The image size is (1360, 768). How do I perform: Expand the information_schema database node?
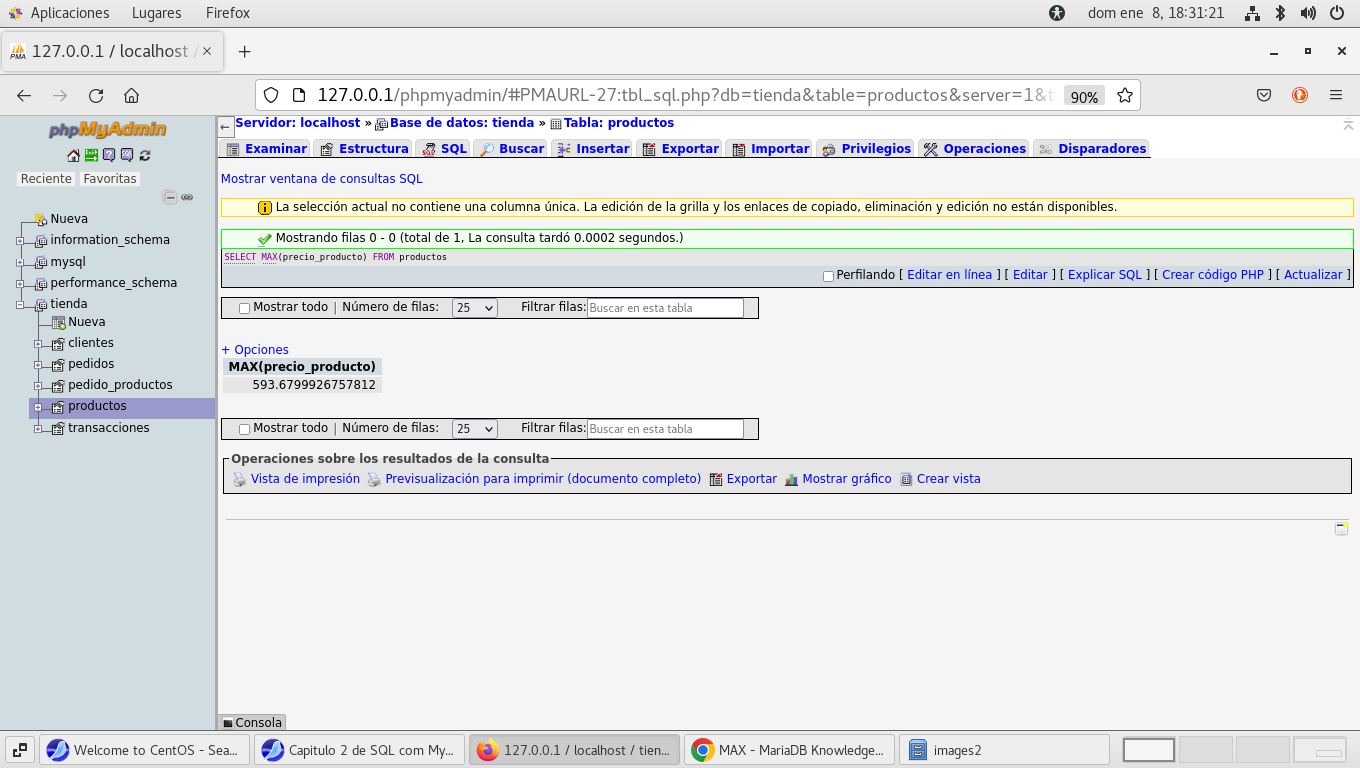20,241
